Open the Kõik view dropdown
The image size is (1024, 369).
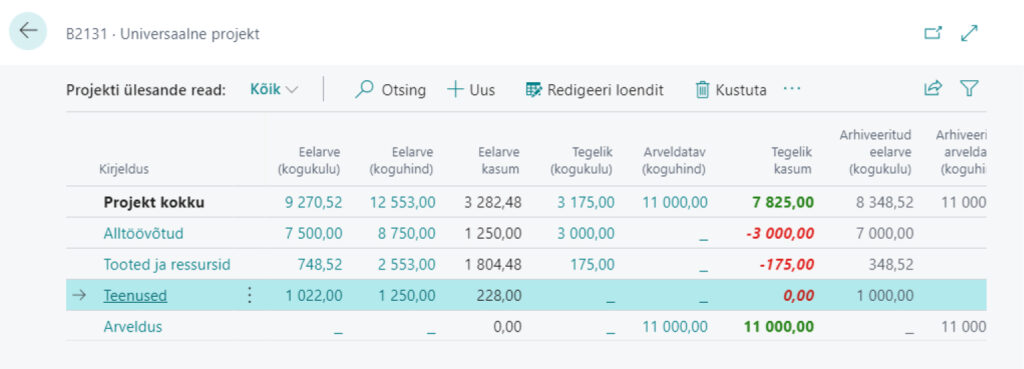click(274, 89)
